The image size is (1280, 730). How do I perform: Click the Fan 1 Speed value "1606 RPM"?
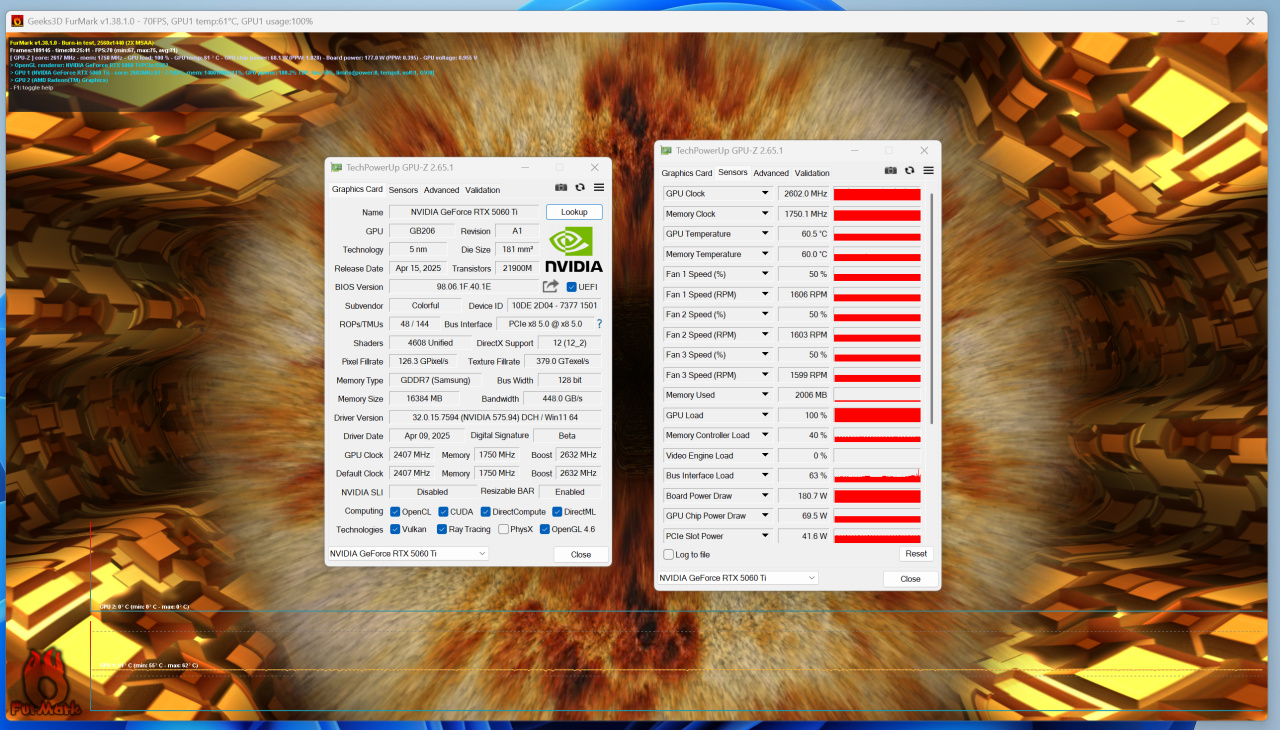click(x=804, y=295)
